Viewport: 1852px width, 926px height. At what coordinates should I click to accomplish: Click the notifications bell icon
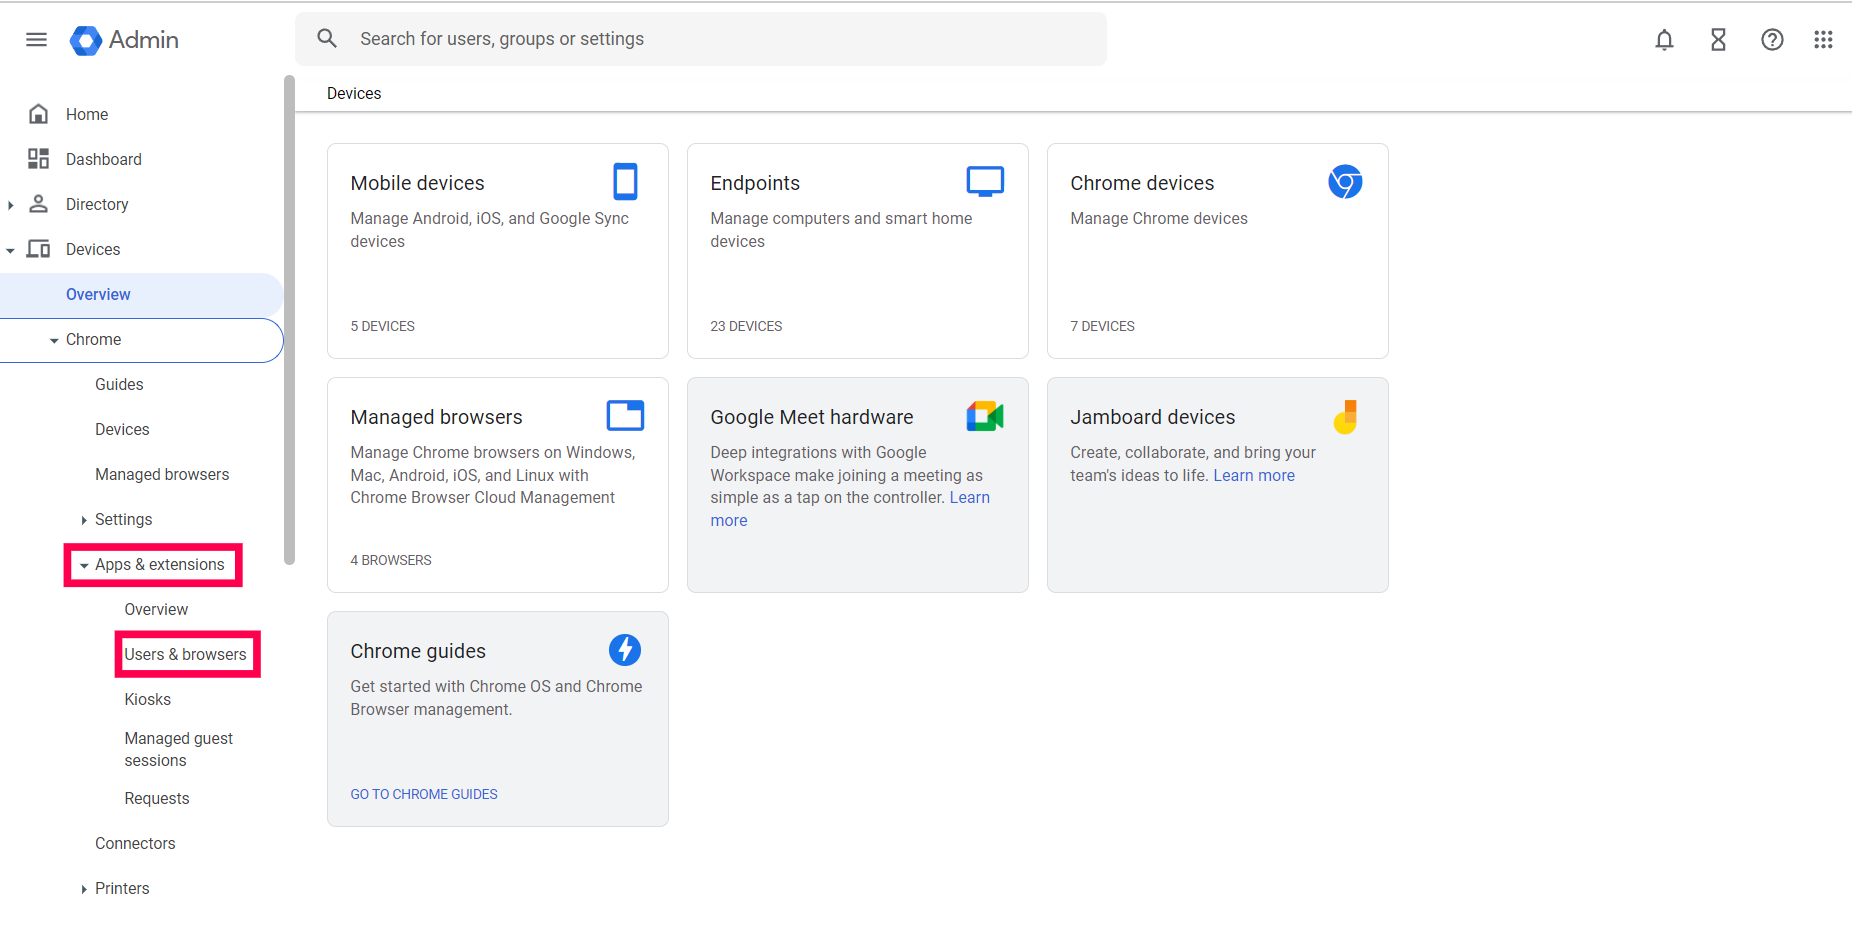(1664, 40)
